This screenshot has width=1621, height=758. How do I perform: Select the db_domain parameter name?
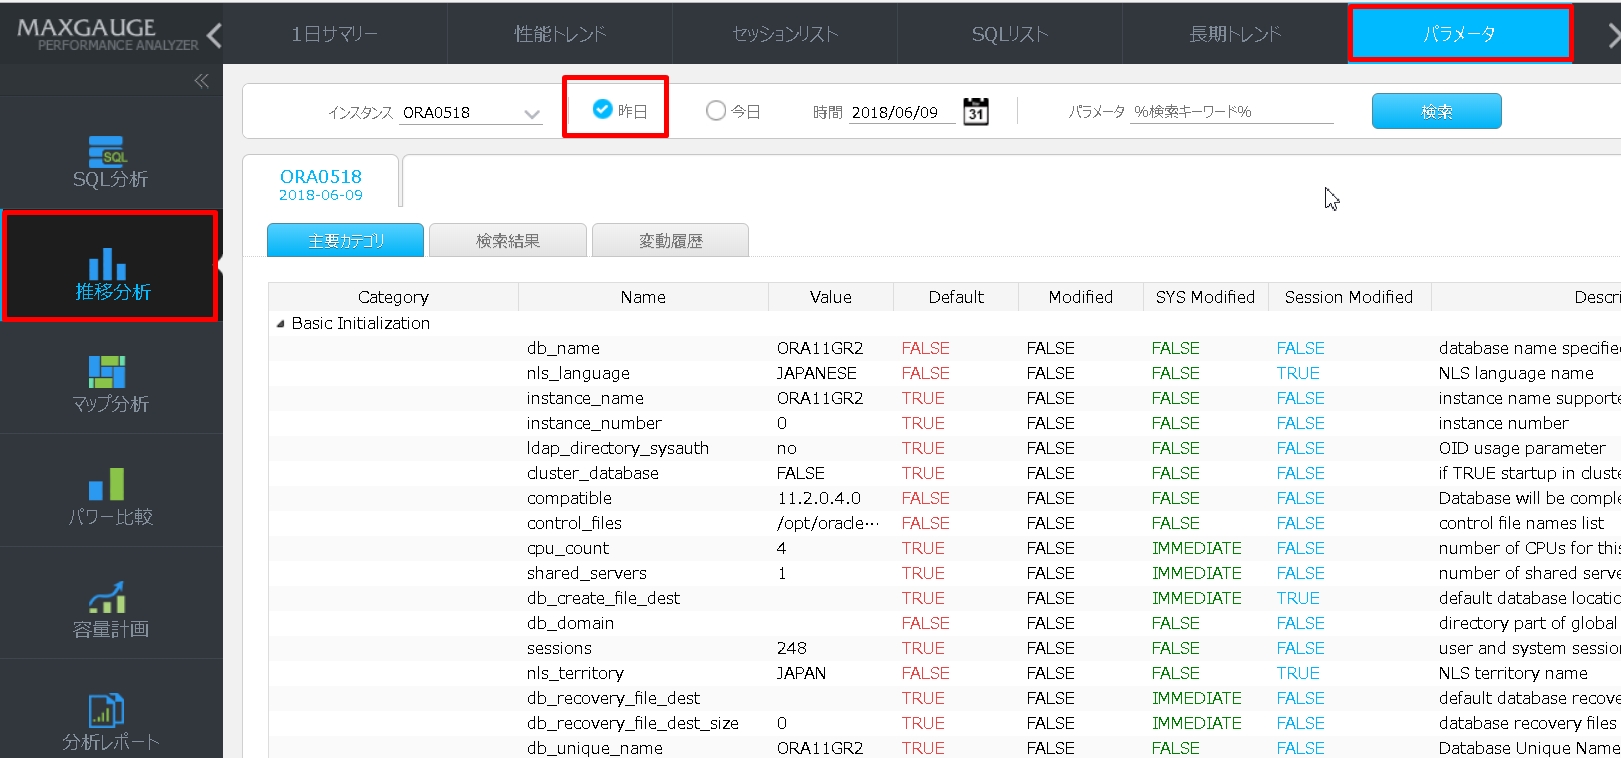[x=570, y=623]
